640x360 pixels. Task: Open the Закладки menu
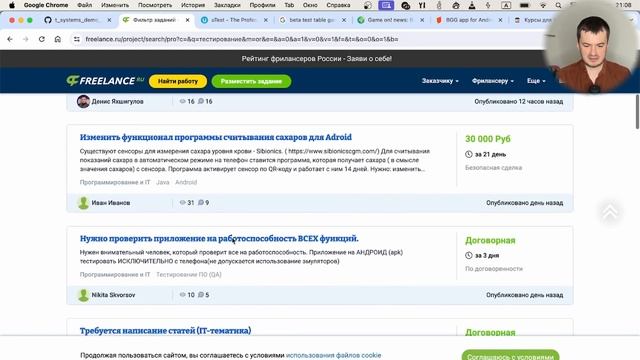click(x=227, y=5)
